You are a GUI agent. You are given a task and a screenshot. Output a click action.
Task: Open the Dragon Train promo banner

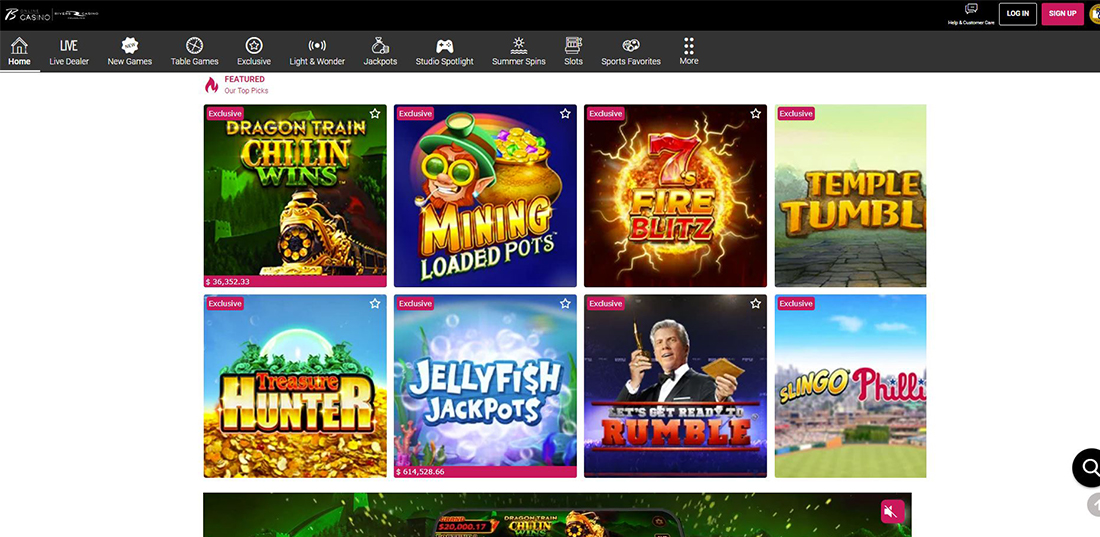pyautogui.click(x=557, y=515)
